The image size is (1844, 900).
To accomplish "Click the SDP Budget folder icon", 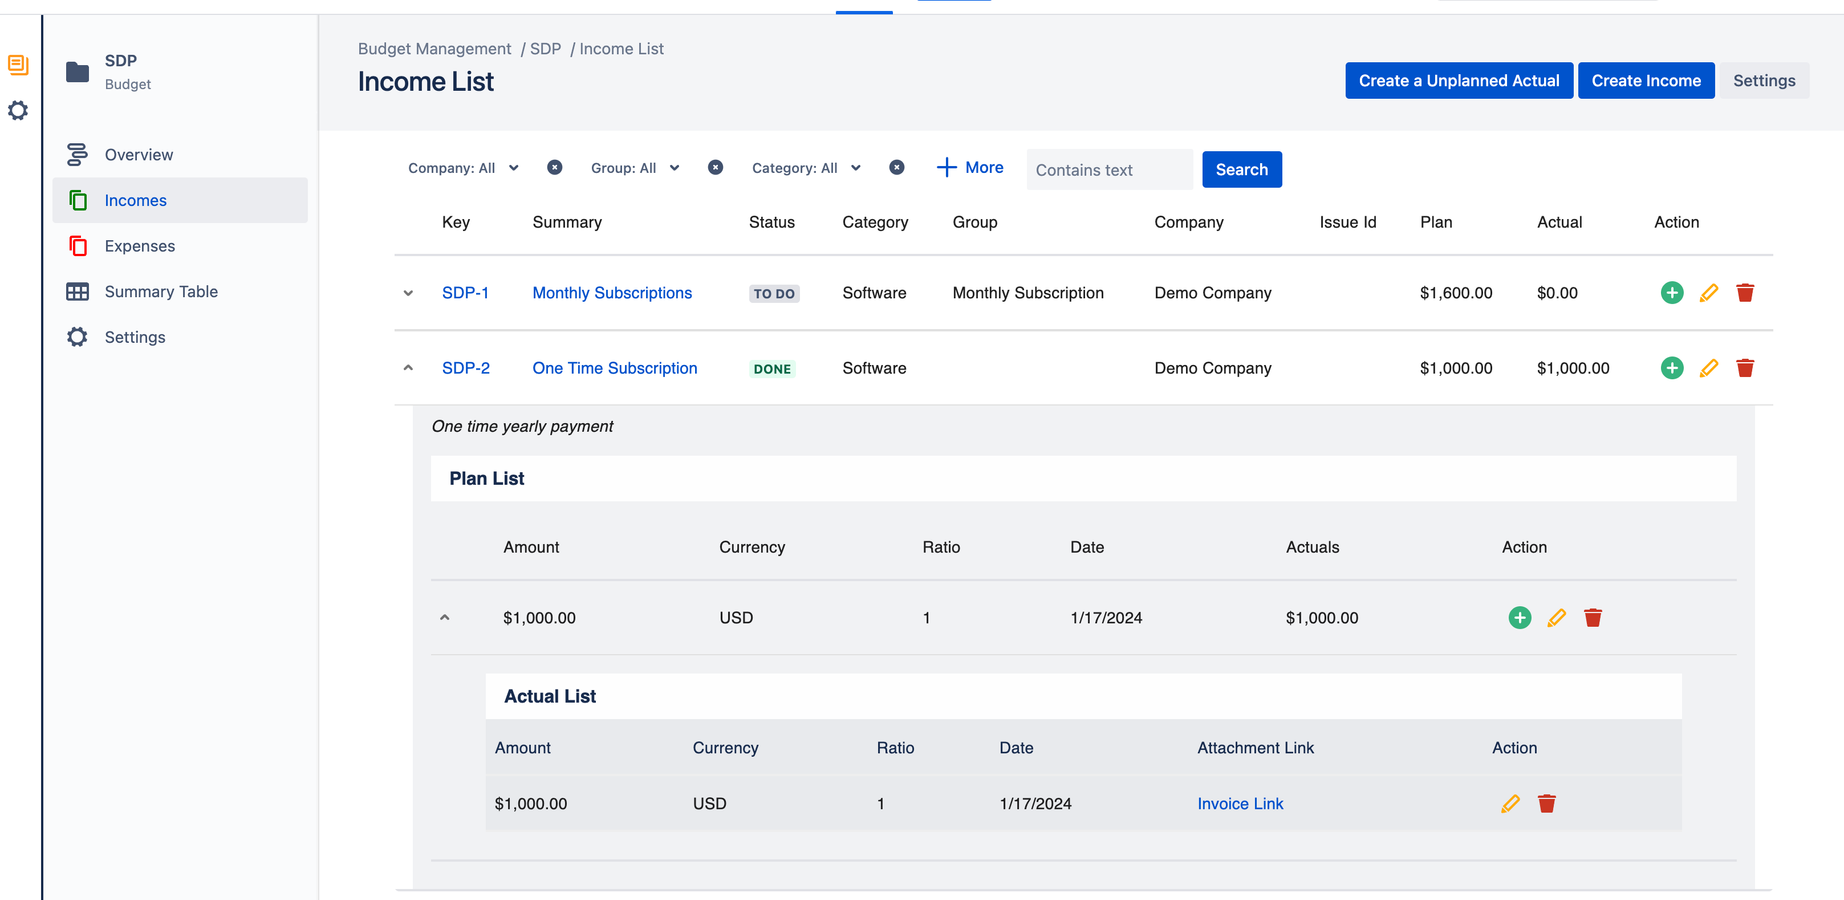I will pos(77,72).
